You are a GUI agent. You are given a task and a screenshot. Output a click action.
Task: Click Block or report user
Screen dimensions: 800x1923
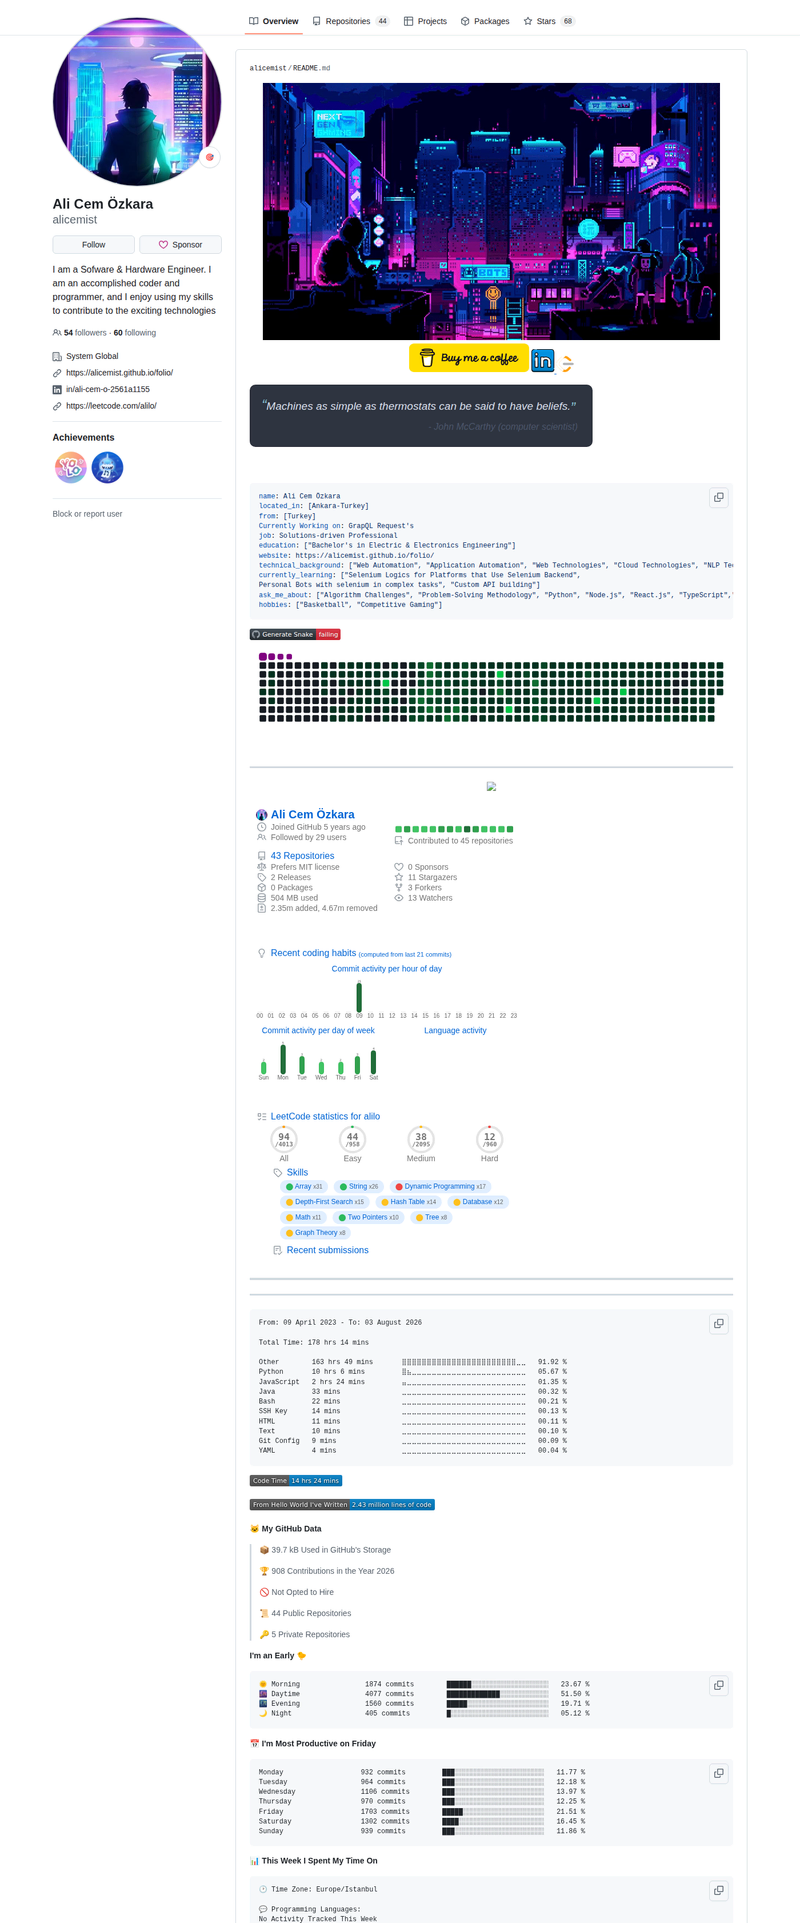[x=87, y=514]
